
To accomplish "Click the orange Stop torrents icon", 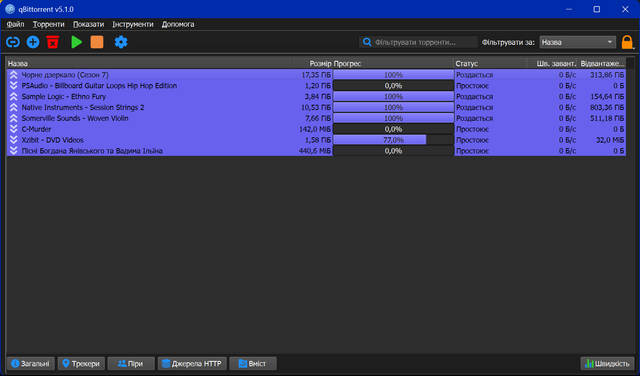I will (97, 42).
